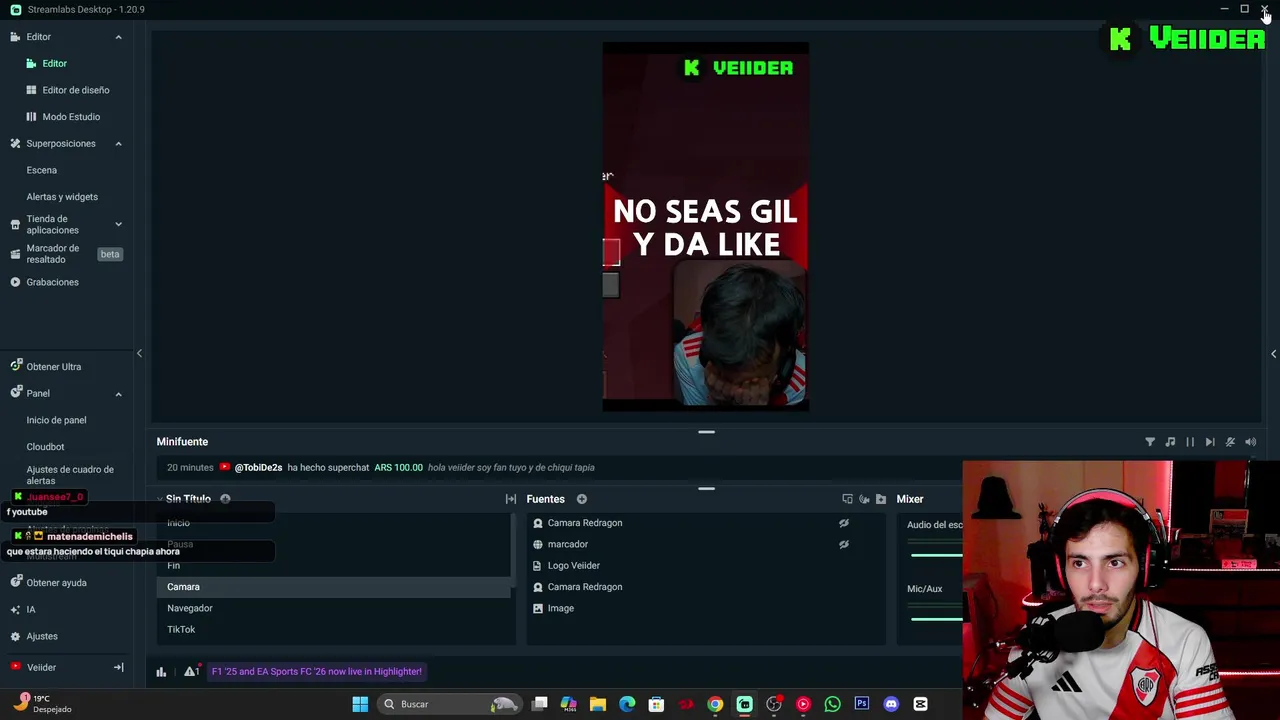Click the scene transition icon
Screen dimensions: 1280x720
[x=511, y=499]
